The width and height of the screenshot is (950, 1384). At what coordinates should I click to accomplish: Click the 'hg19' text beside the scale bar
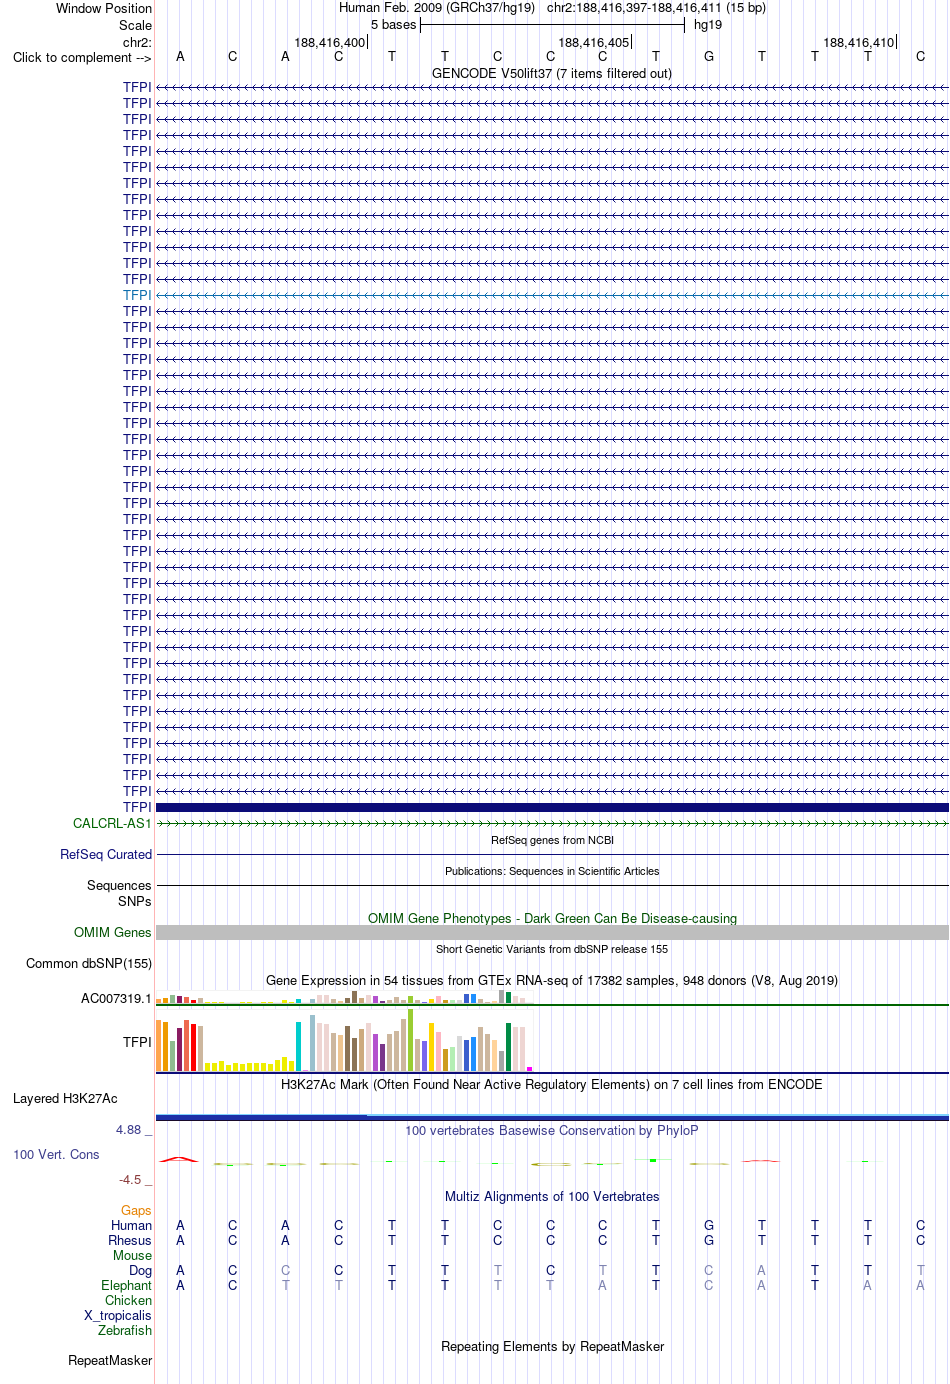[x=708, y=25]
